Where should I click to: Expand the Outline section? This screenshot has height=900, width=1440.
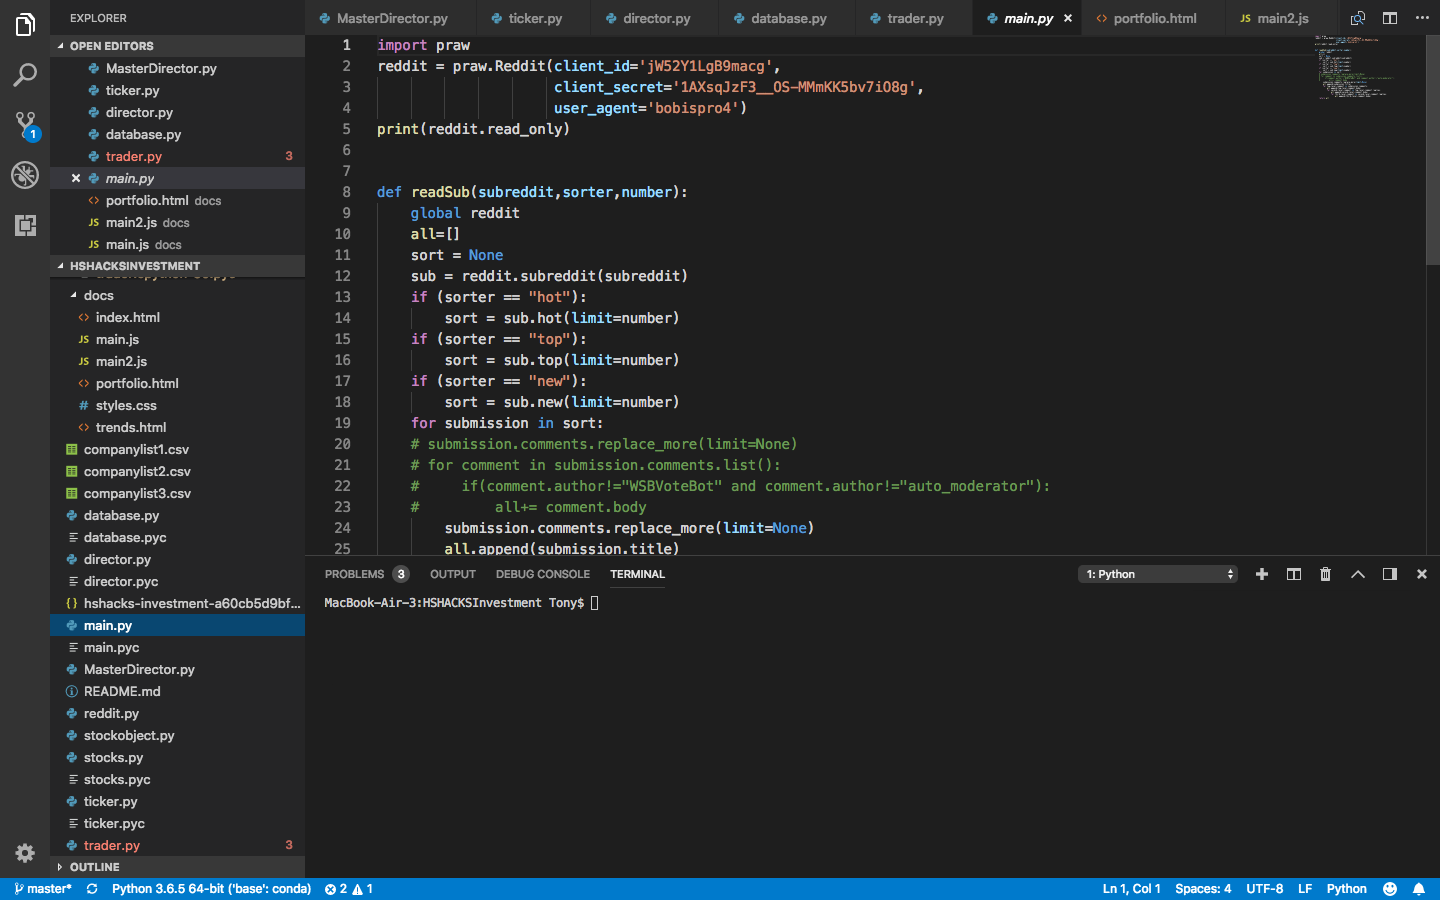pyautogui.click(x=178, y=867)
